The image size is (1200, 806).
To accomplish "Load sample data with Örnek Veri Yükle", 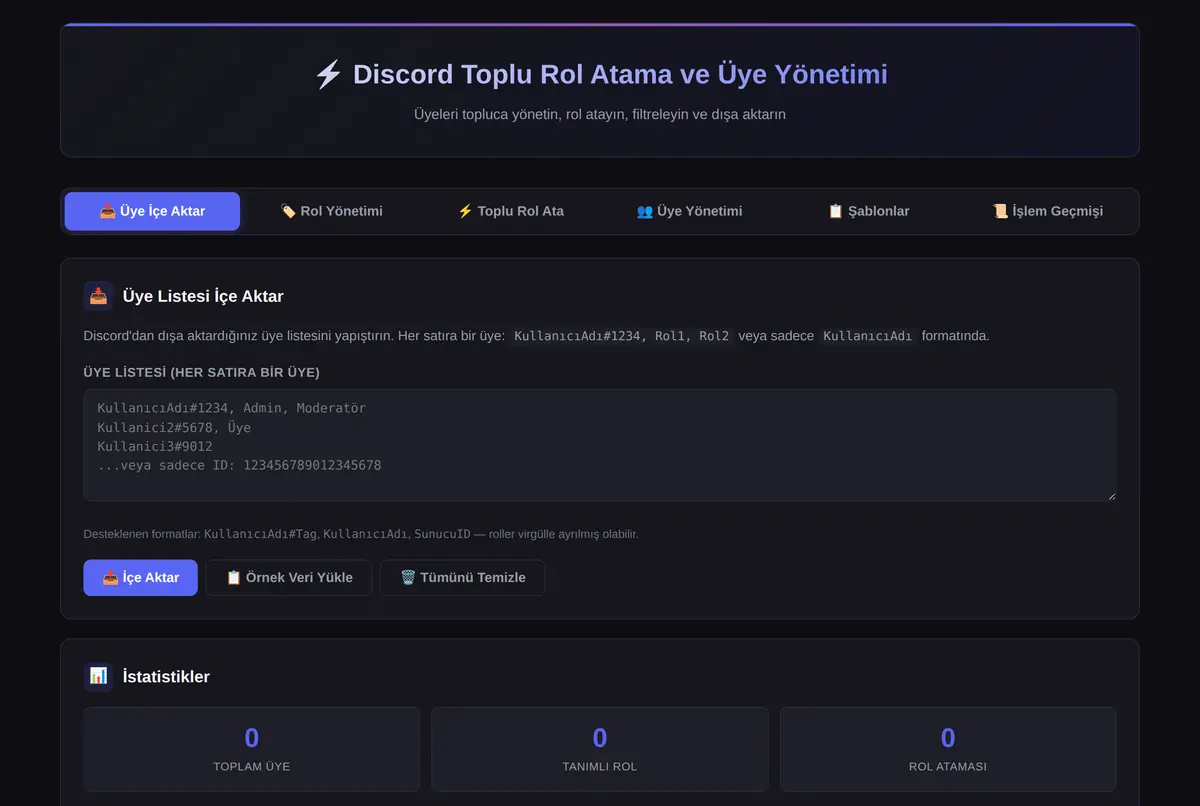I will (288, 577).
